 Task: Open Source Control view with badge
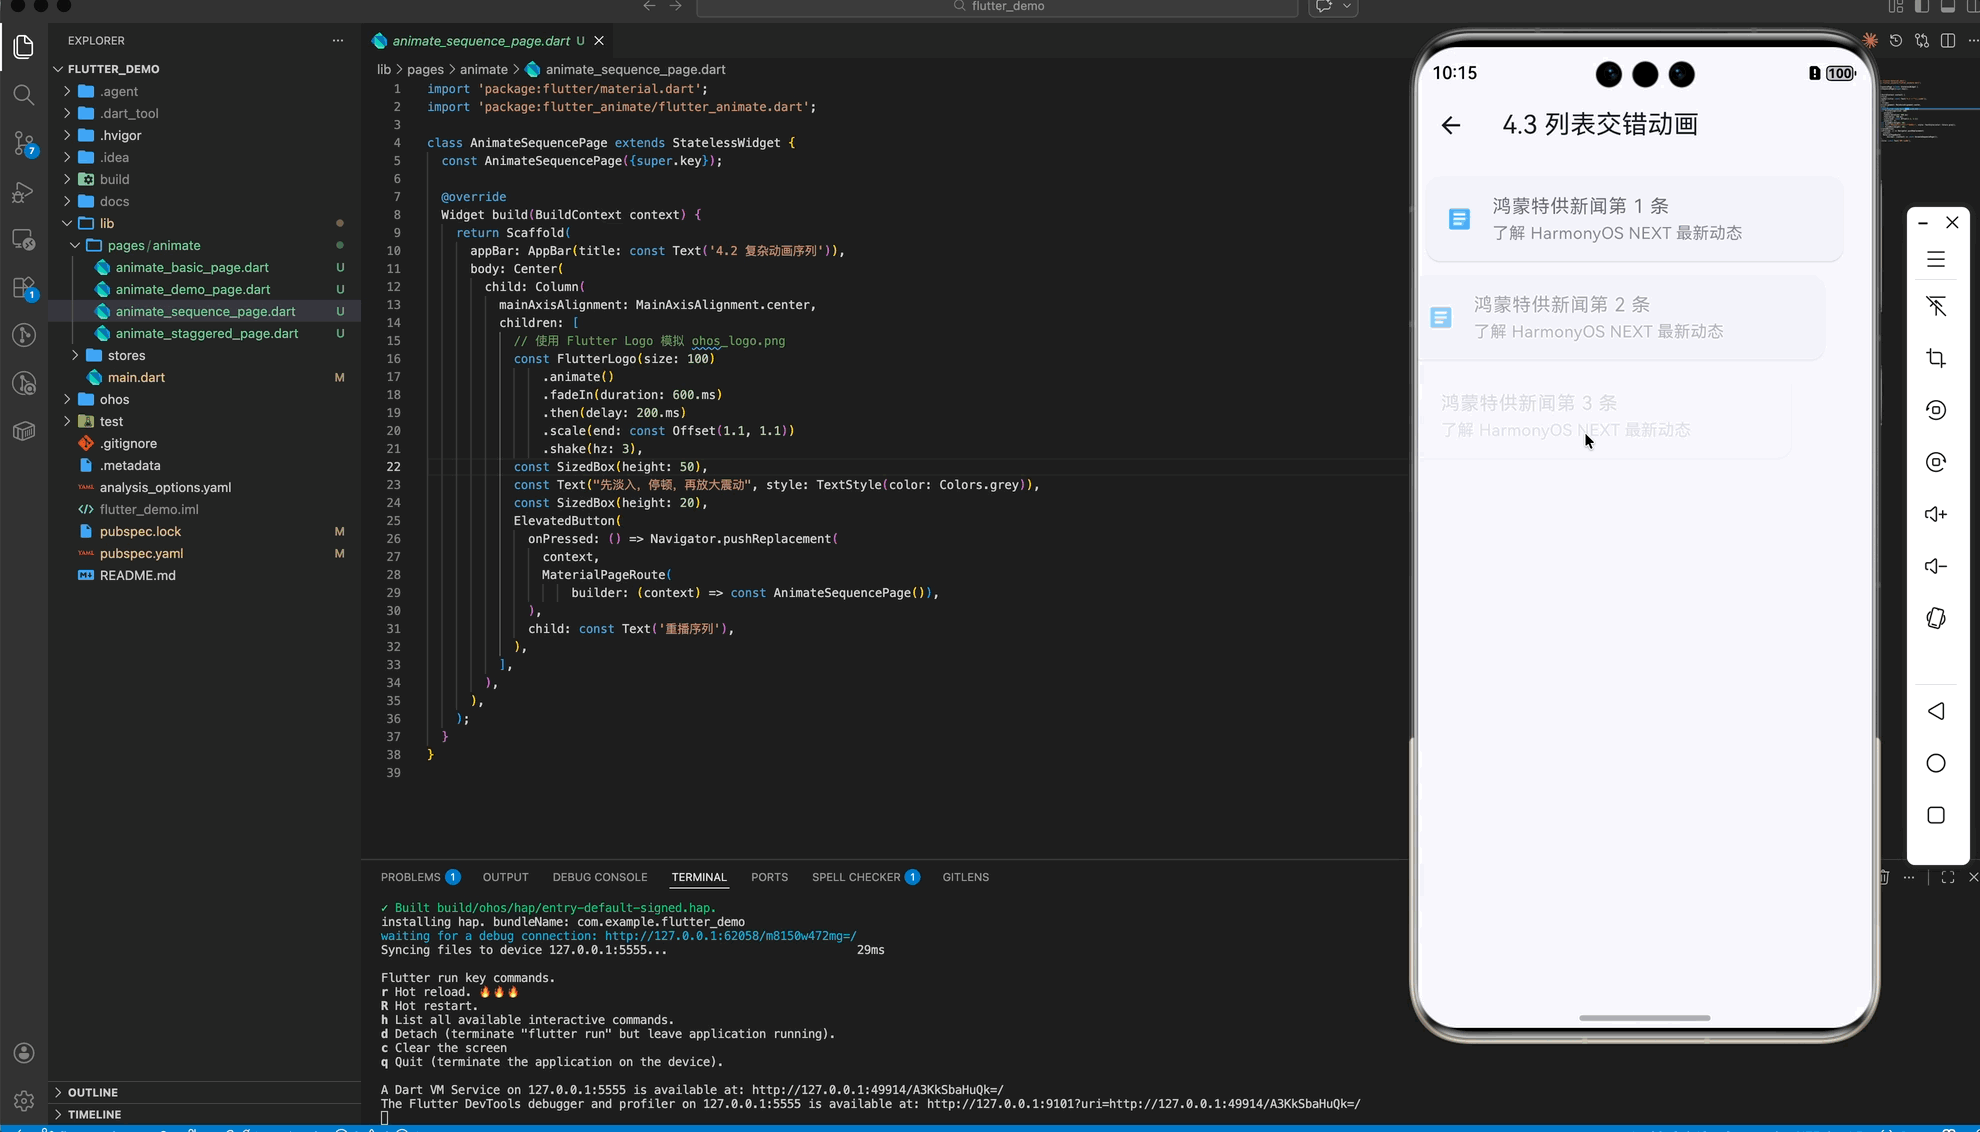(x=24, y=143)
